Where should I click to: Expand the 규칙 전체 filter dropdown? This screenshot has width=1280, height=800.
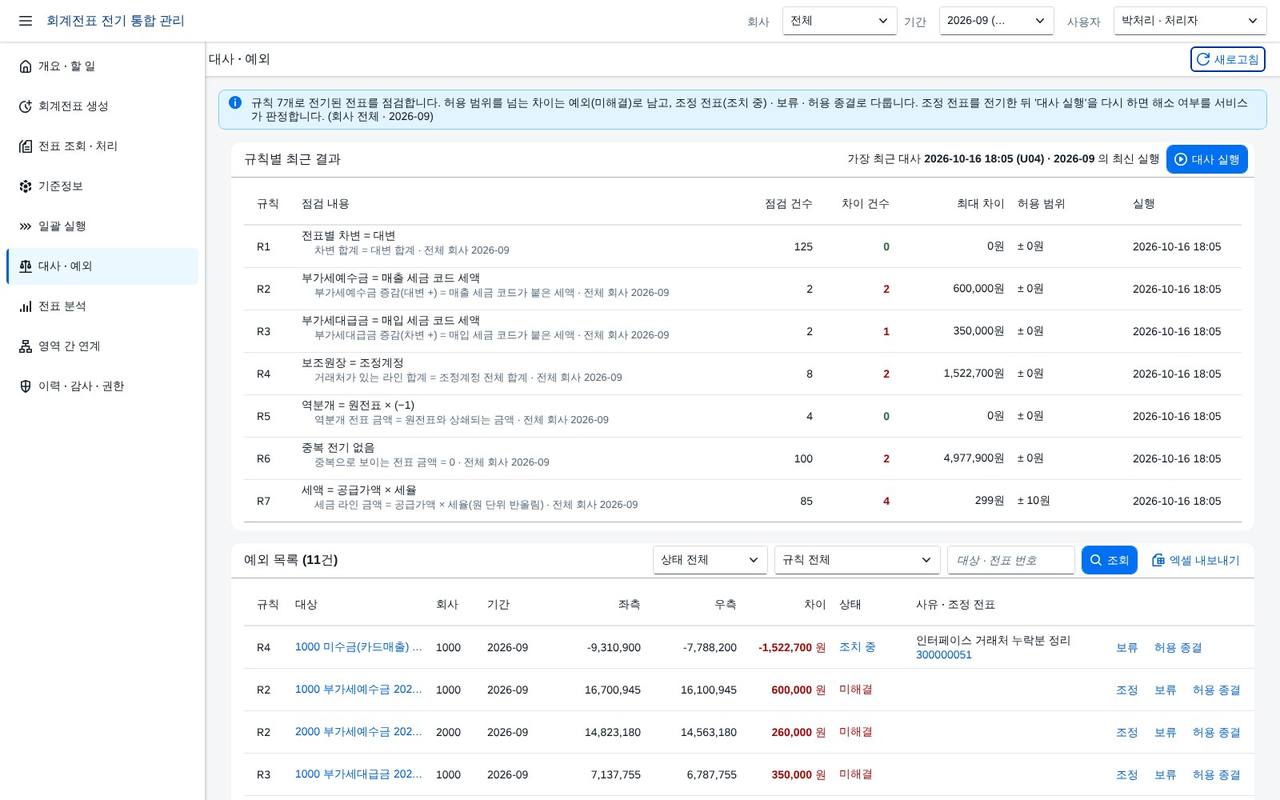(x=857, y=560)
